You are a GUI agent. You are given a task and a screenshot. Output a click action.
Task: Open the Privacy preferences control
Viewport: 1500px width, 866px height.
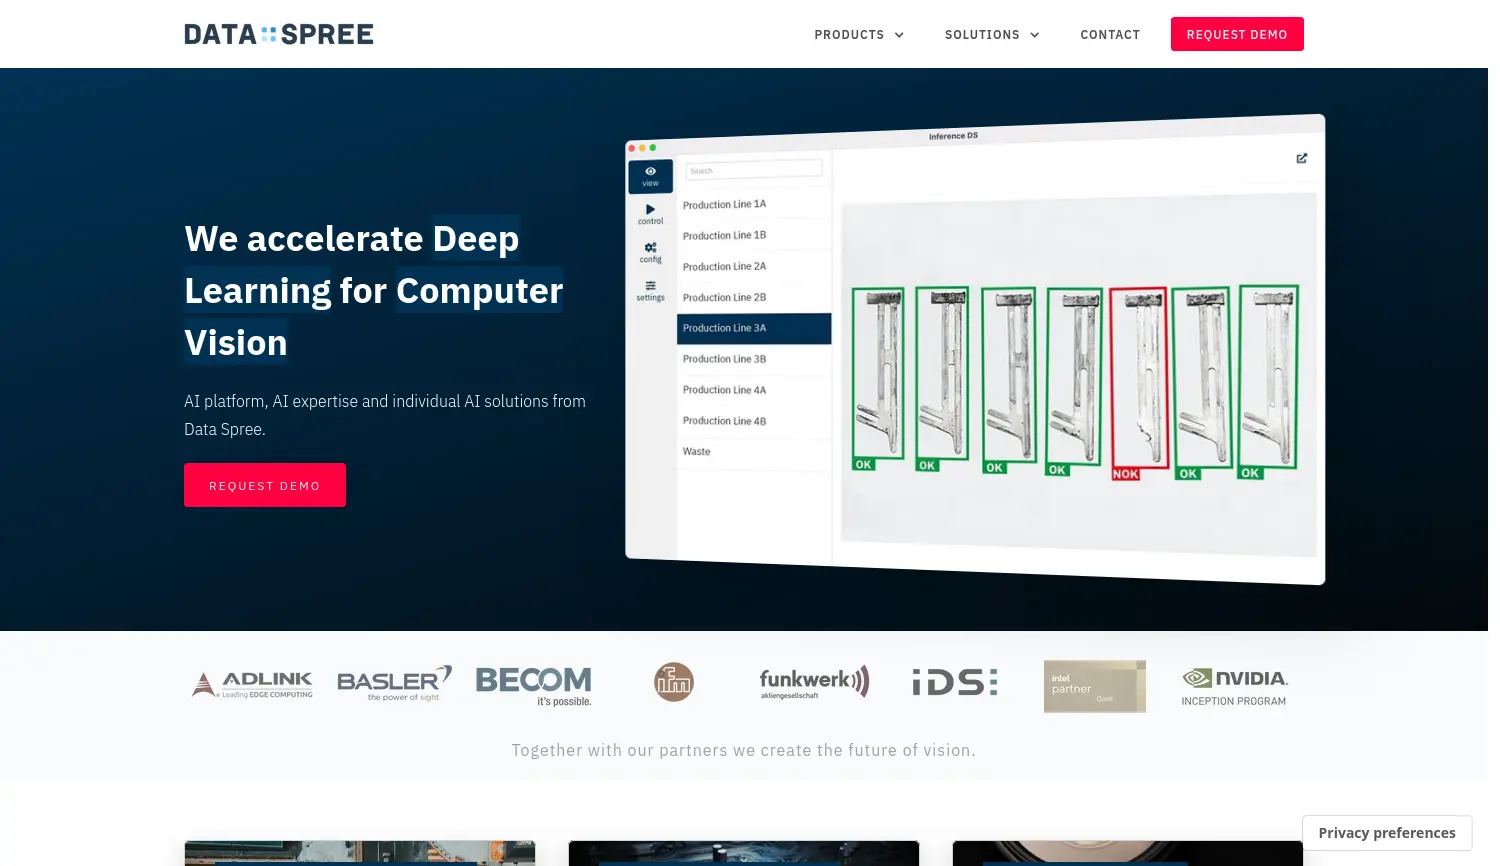[x=1387, y=832]
